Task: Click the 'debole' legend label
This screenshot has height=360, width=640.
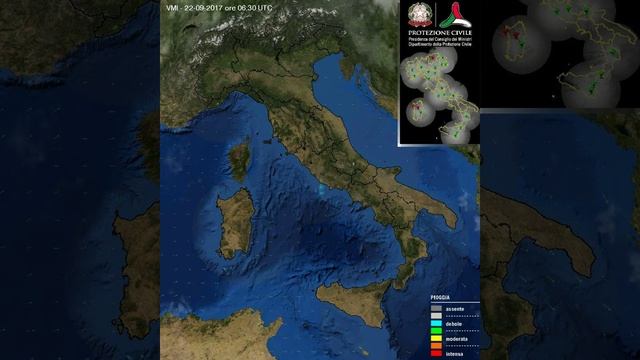Action: [x=454, y=324]
